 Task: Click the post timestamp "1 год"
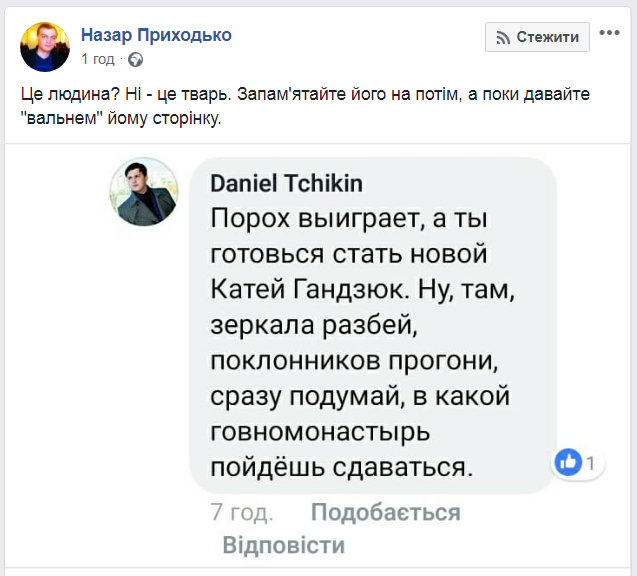click(97, 59)
